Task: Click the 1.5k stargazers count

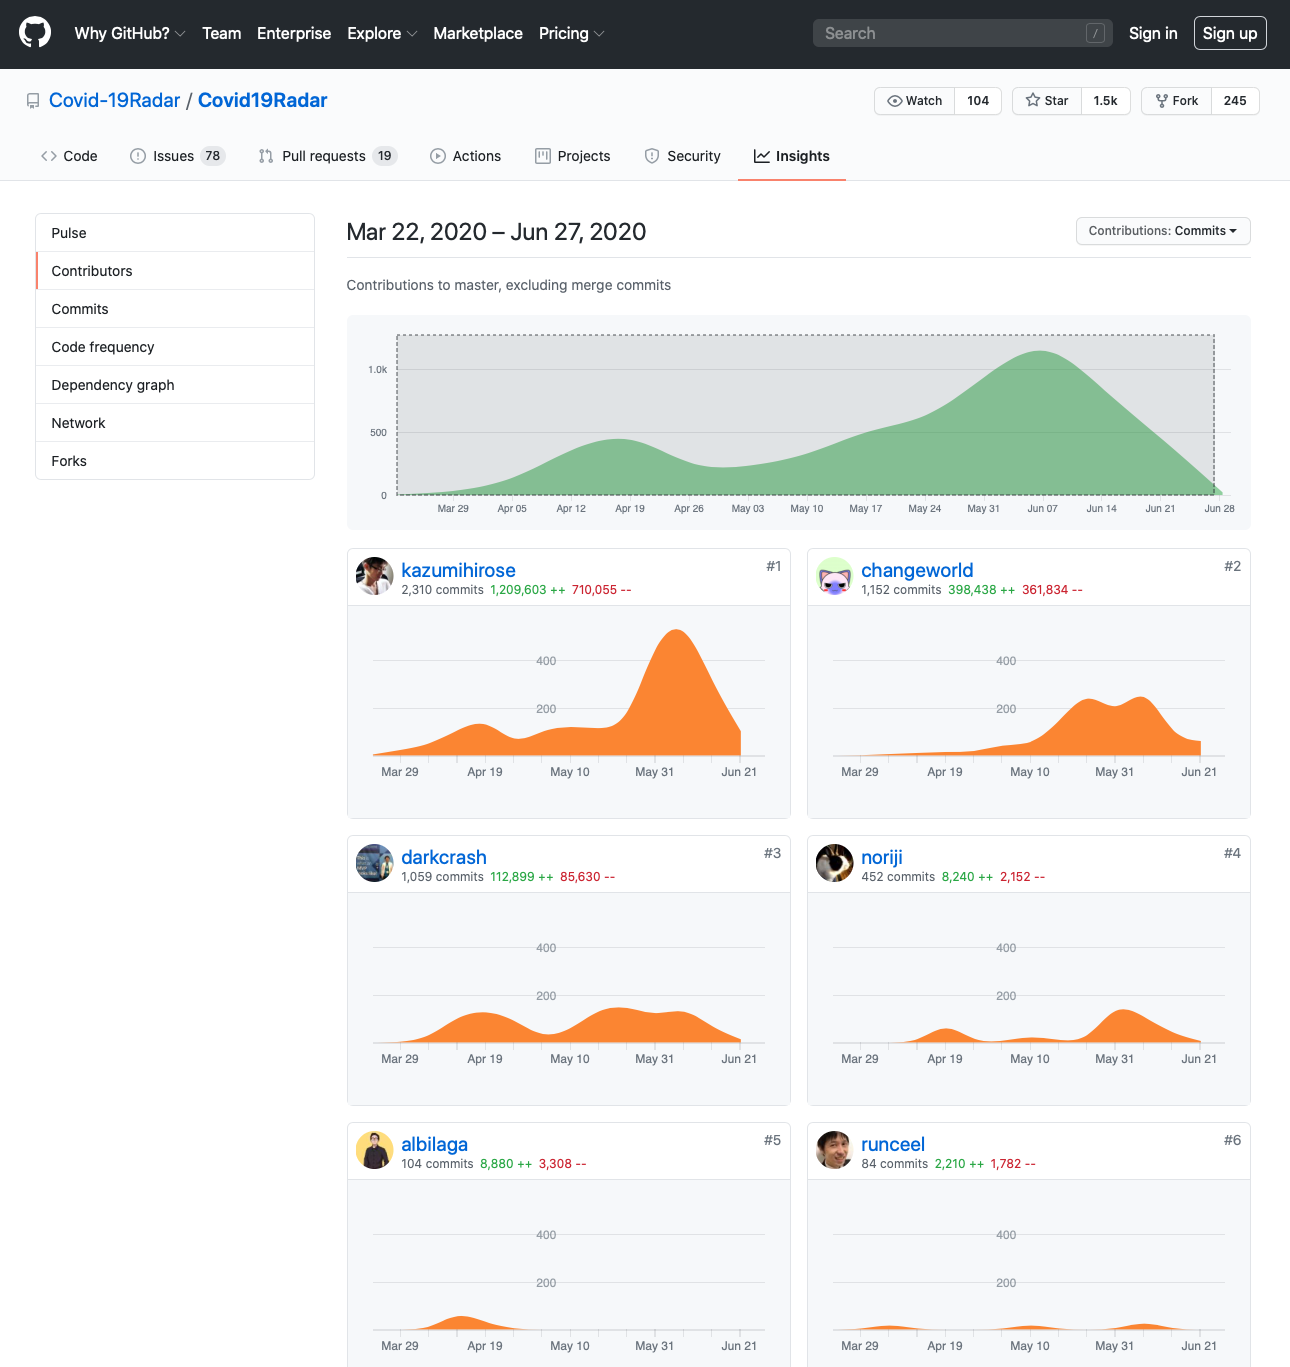Action: pos(1105,101)
